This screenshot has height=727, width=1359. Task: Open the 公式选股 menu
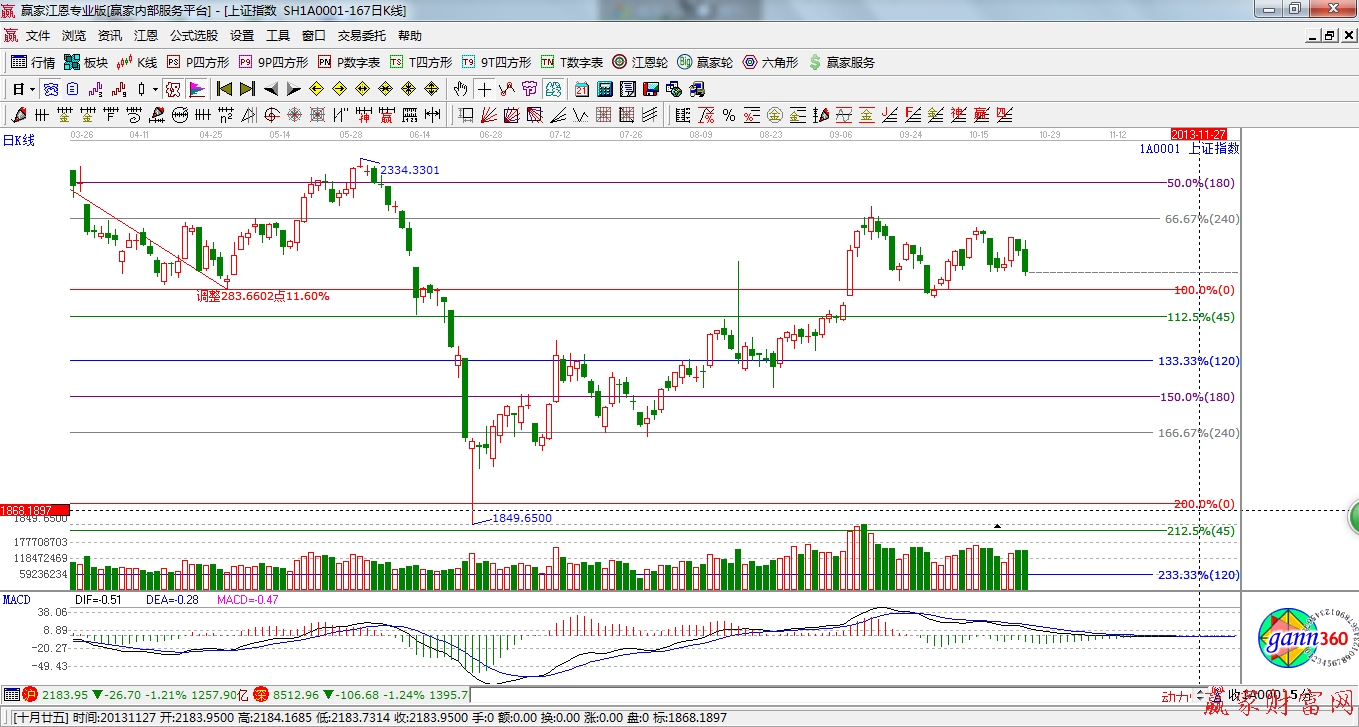pos(193,36)
